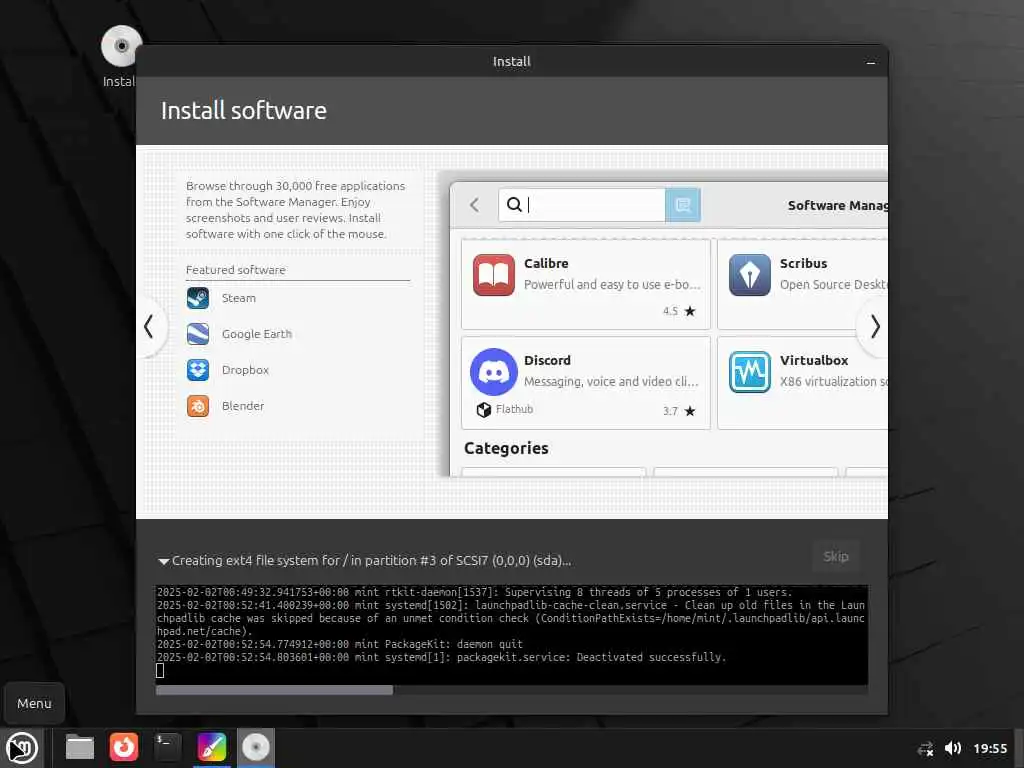Click the clock showing 19:55

[990, 748]
